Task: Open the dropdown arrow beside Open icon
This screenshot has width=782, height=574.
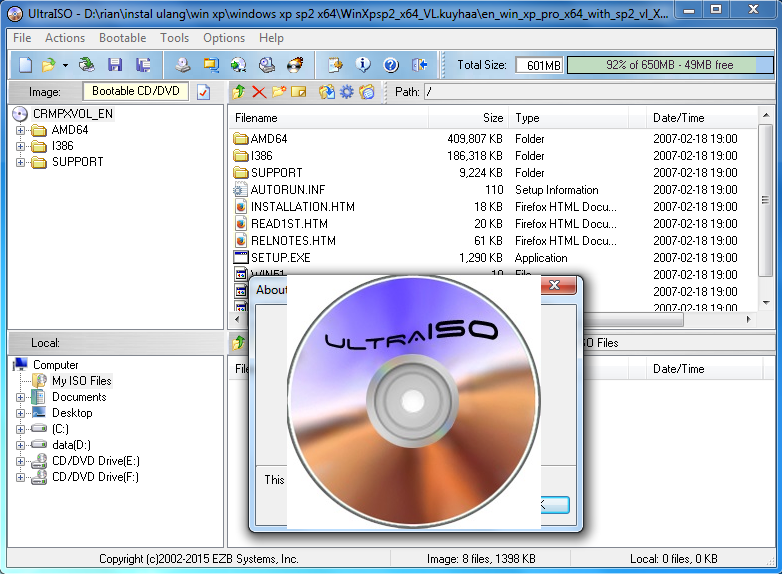Action: pos(65,65)
